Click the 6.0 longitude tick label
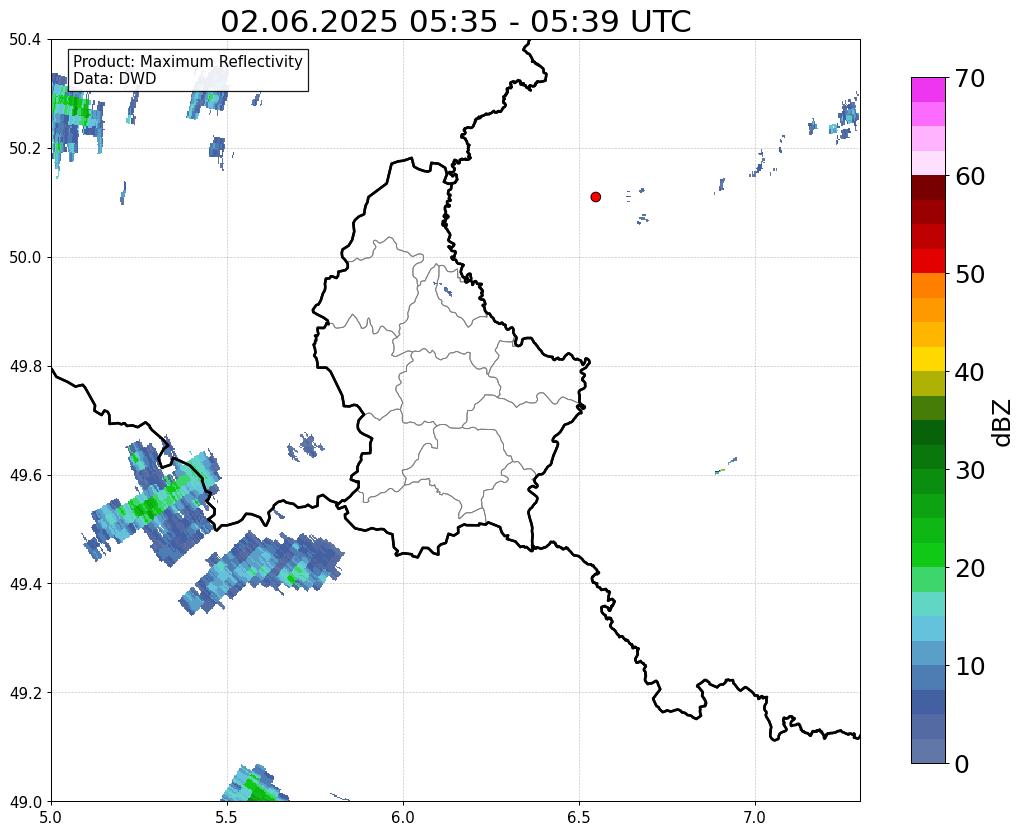This screenshot has width=1023, height=834. [x=403, y=818]
